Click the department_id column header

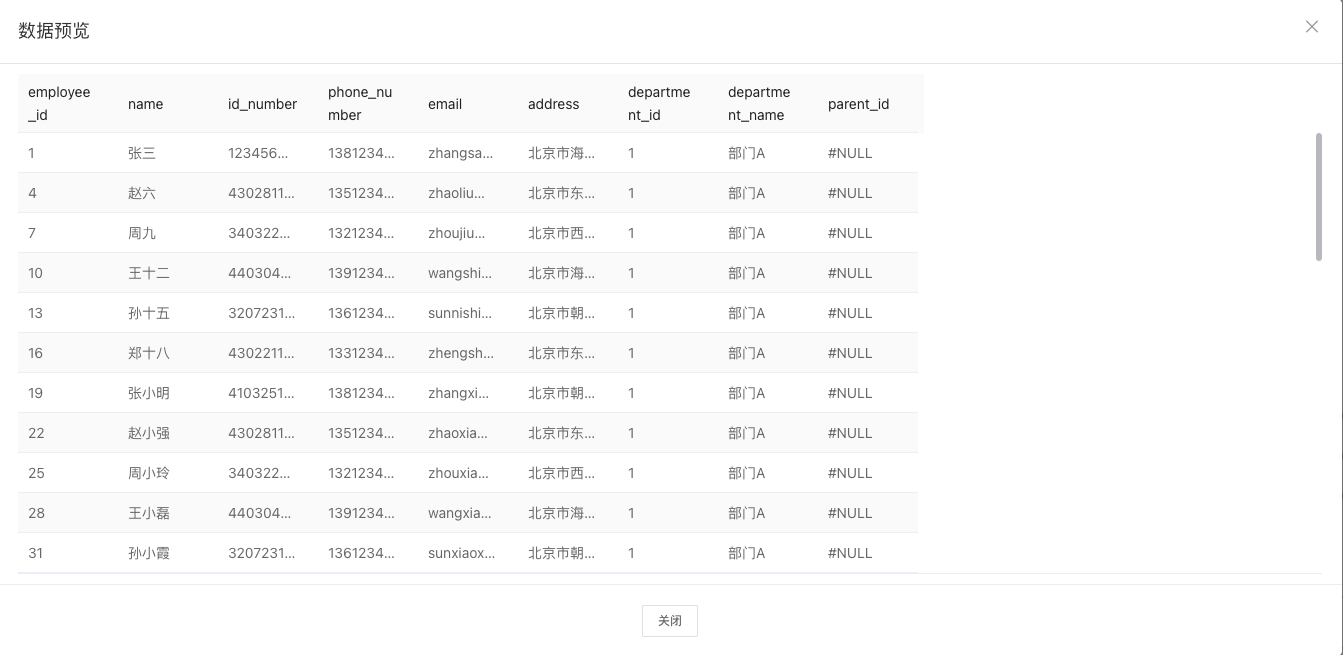click(659, 103)
